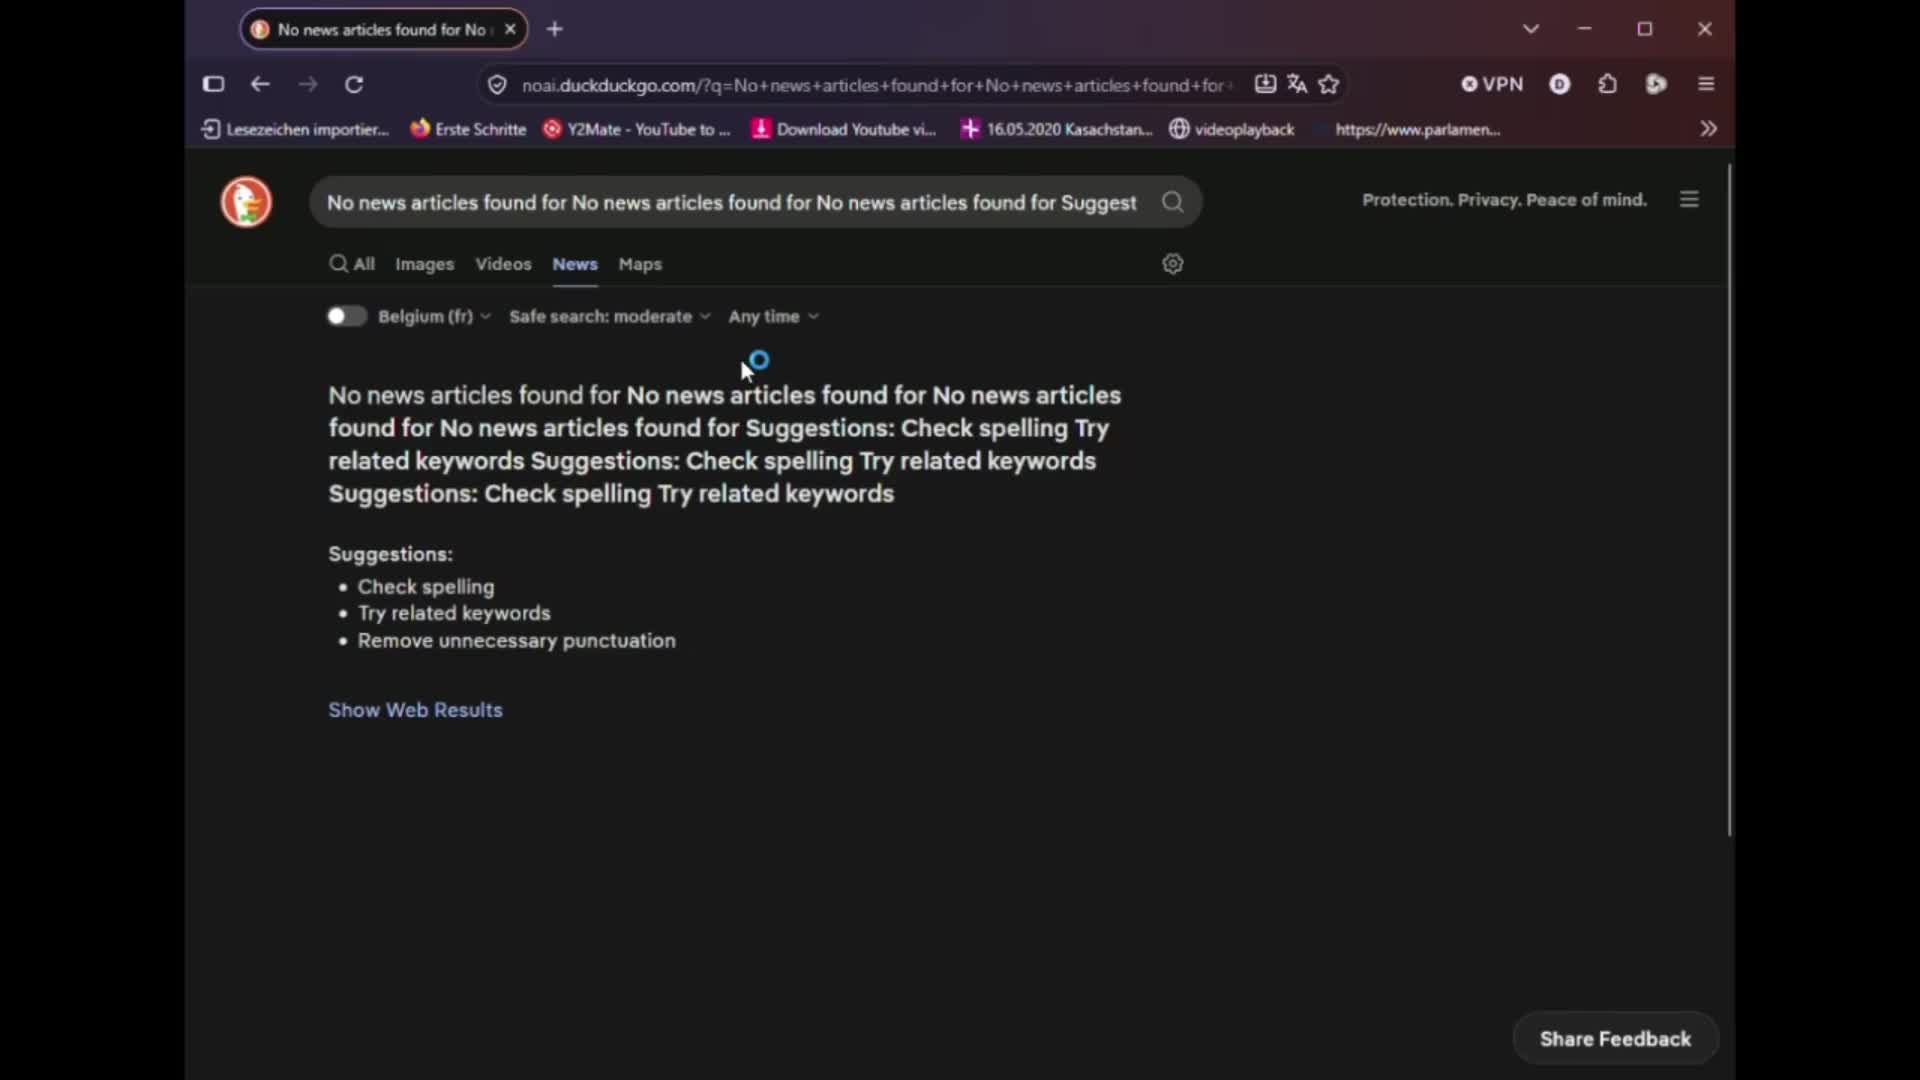Show more bookmarks chevron
Screen dimensions: 1920x1080
tap(1709, 129)
